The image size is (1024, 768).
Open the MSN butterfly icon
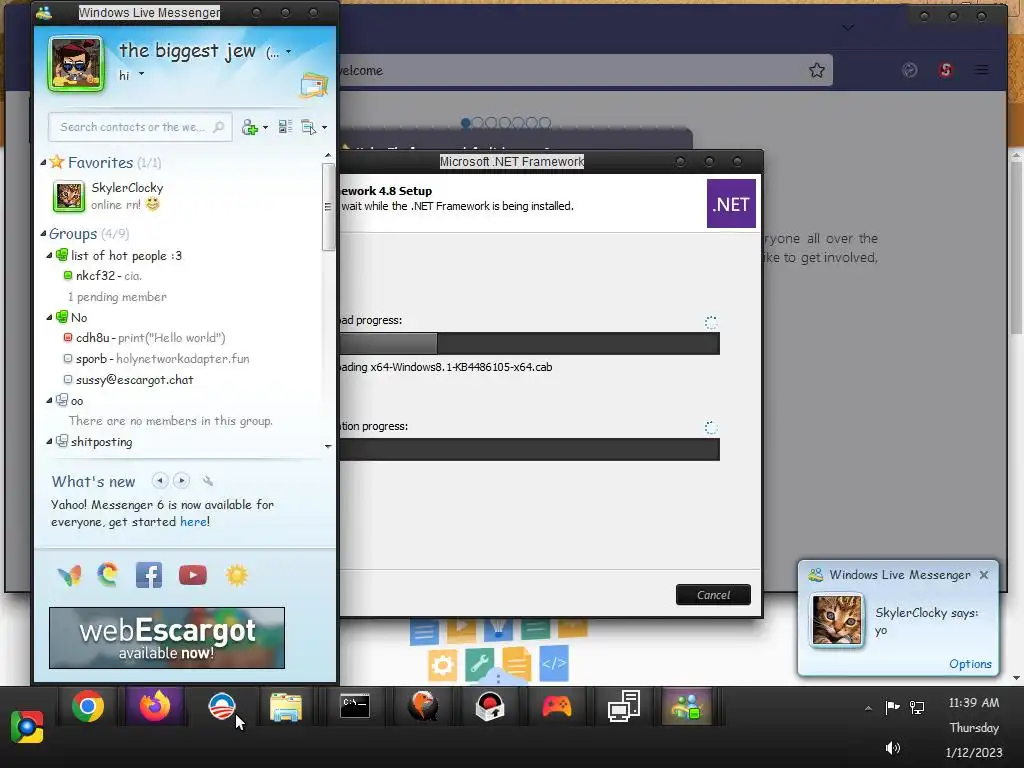pyautogui.click(x=69, y=575)
